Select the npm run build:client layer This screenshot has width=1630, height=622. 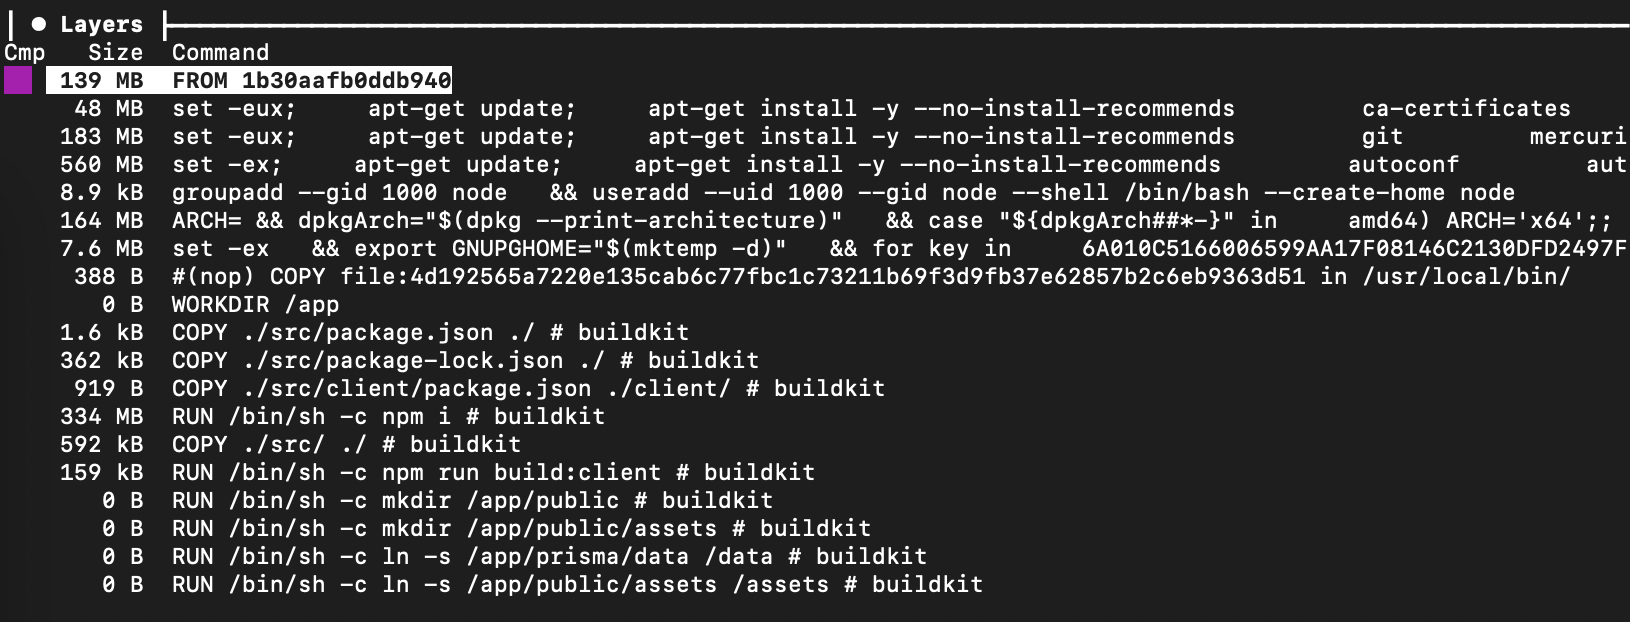pyautogui.click(x=493, y=472)
